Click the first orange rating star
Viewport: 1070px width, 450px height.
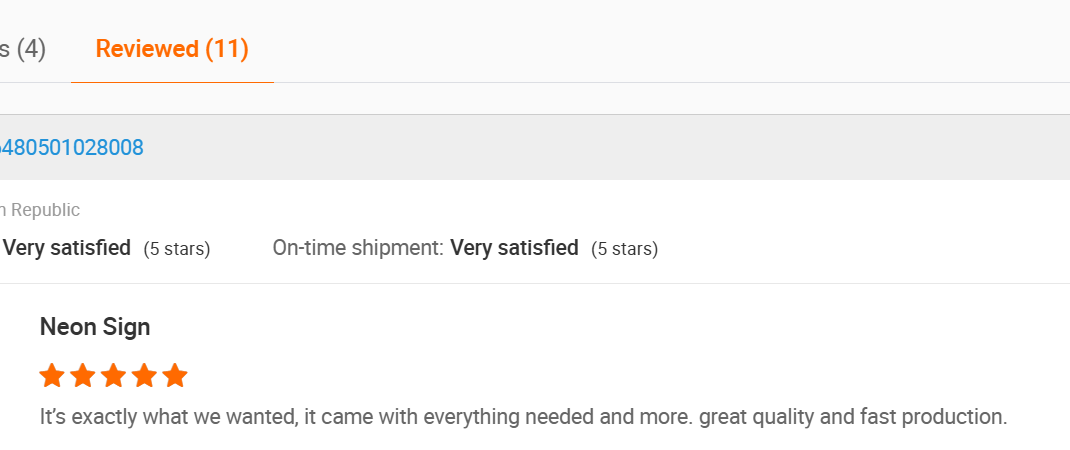(x=52, y=376)
